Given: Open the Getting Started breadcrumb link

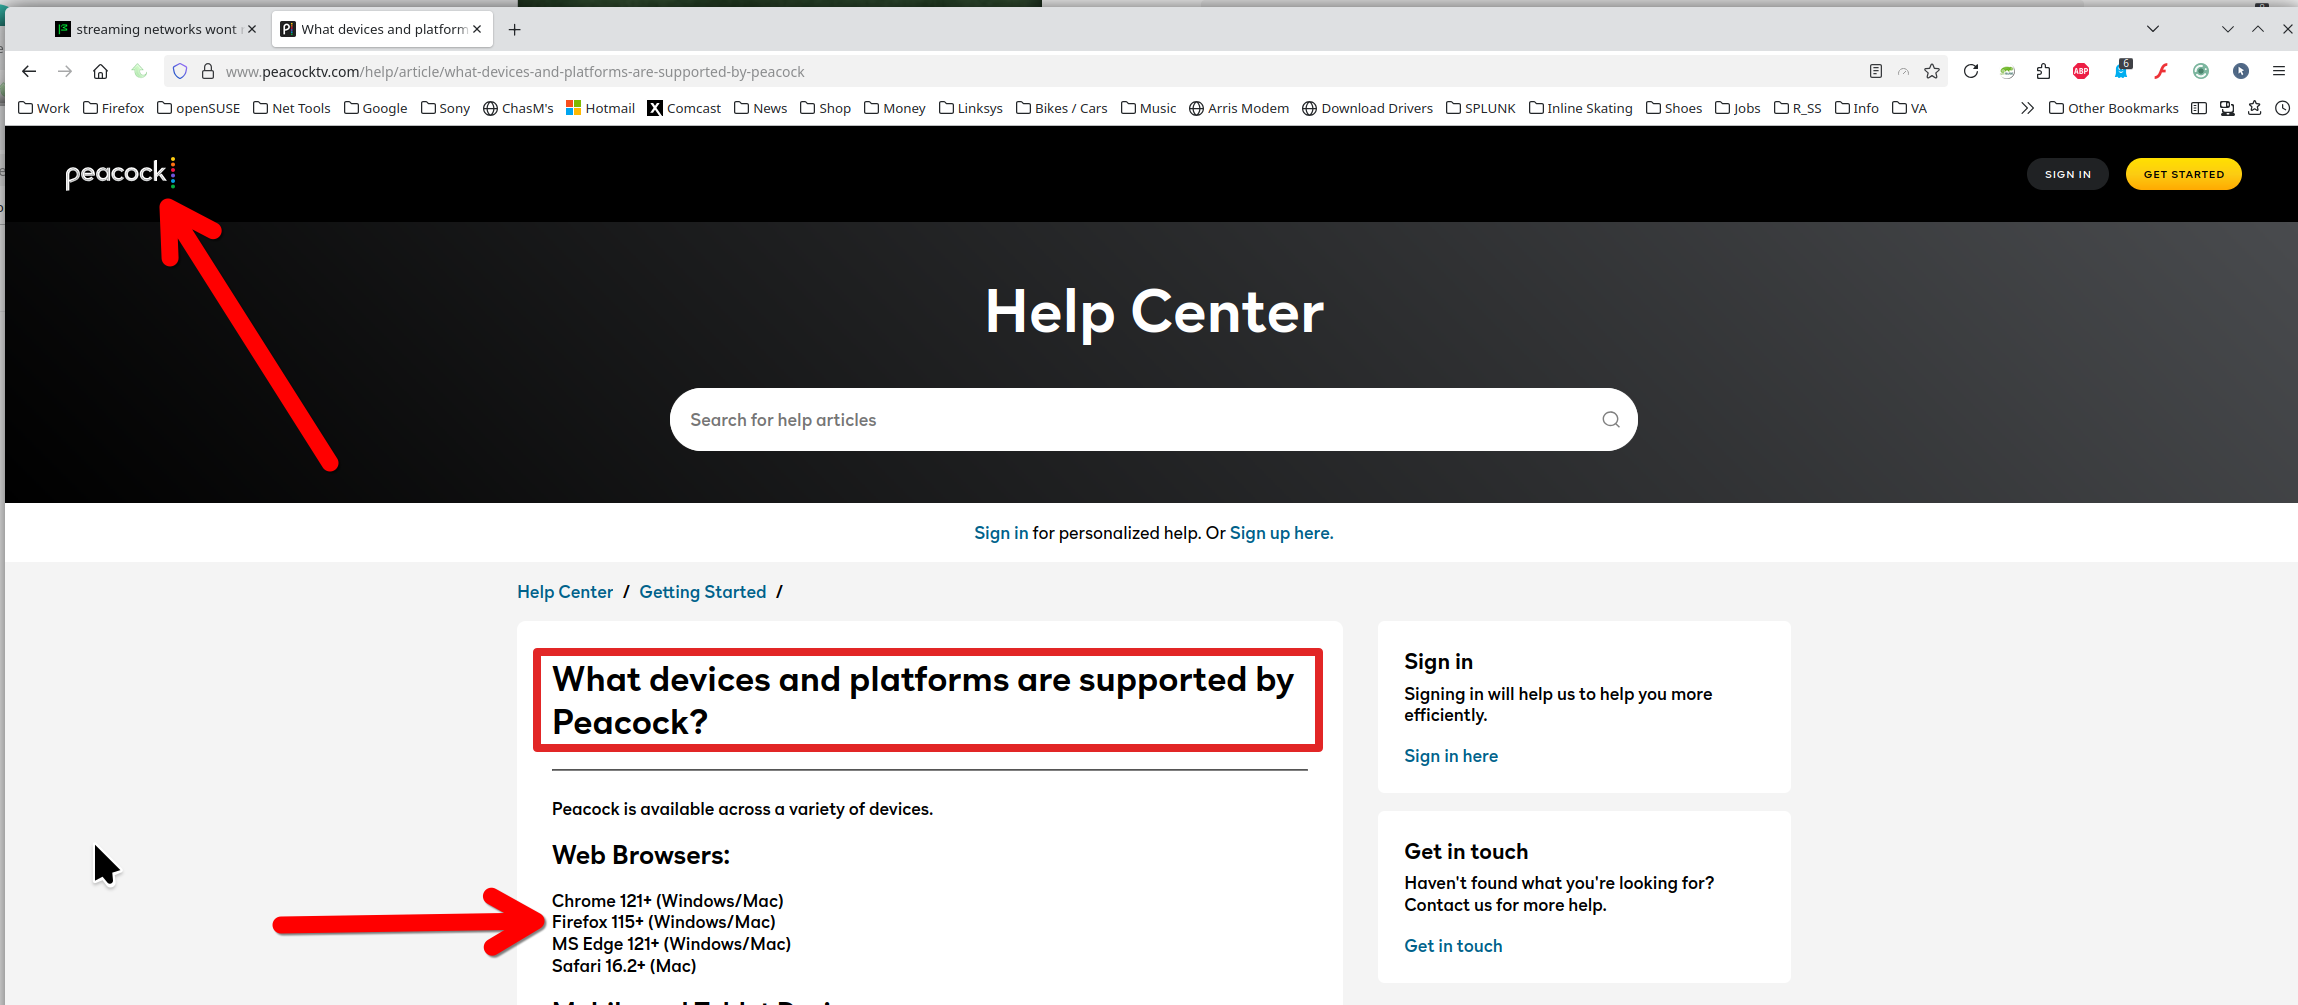Looking at the screenshot, I should [x=702, y=592].
